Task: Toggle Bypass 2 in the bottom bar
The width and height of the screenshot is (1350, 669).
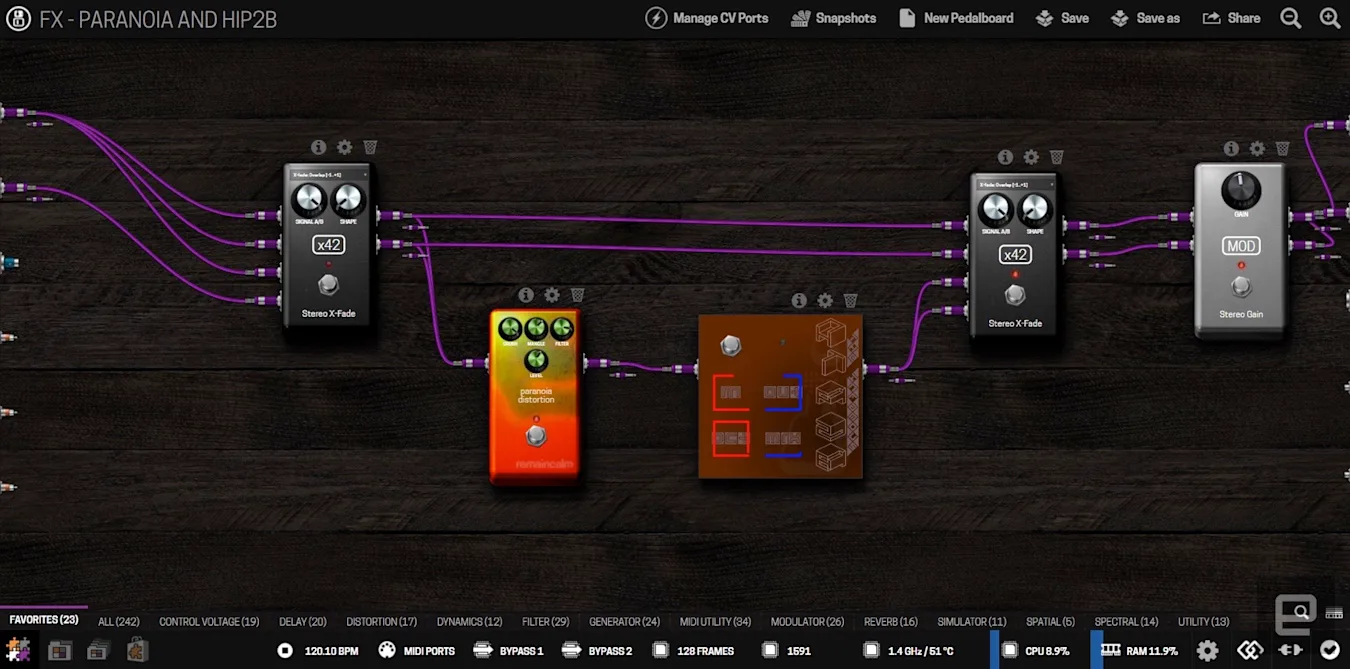Action: pyautogui.click(x=597, y=651)
